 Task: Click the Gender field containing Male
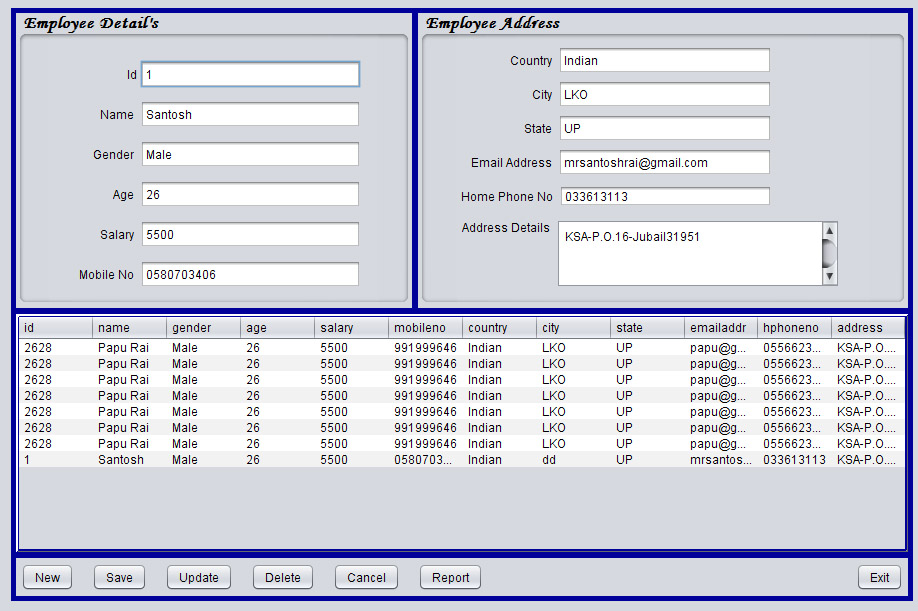251,155
